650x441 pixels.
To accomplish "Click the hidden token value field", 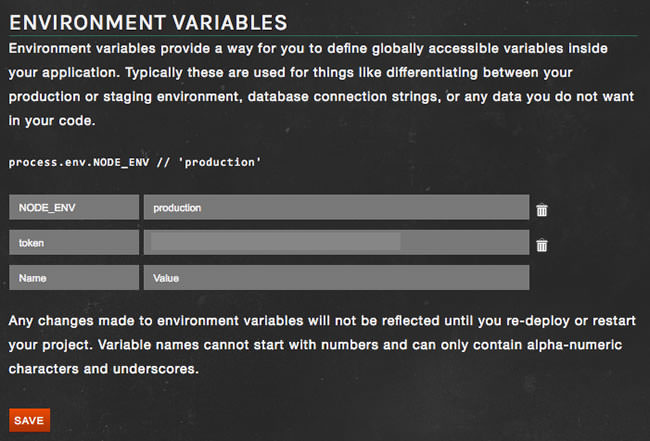I will [x=335, y=242].
